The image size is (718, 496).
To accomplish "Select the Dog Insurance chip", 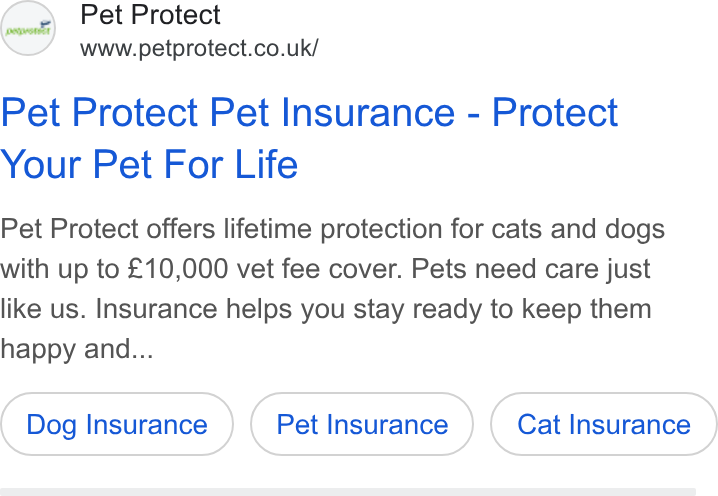I will (117, 424).
